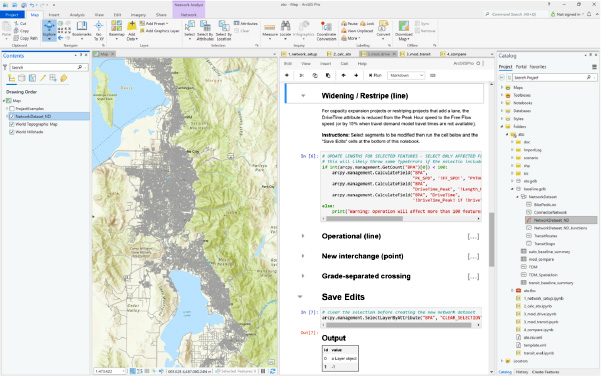Toggle NetworkDataset_ND layer visibility

[12, 117]
